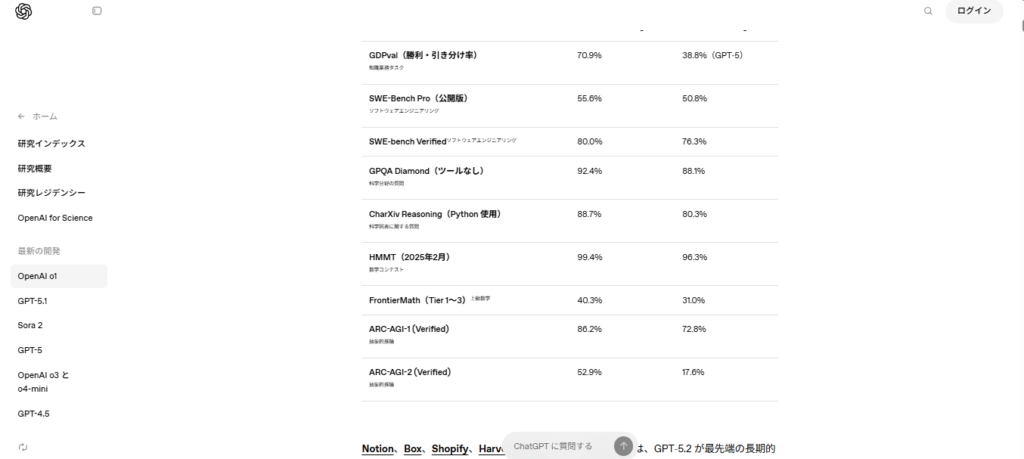Screen dimensions: 1024x459
Task: Toggle the sidebar panel icon
Action: point(96,11)
